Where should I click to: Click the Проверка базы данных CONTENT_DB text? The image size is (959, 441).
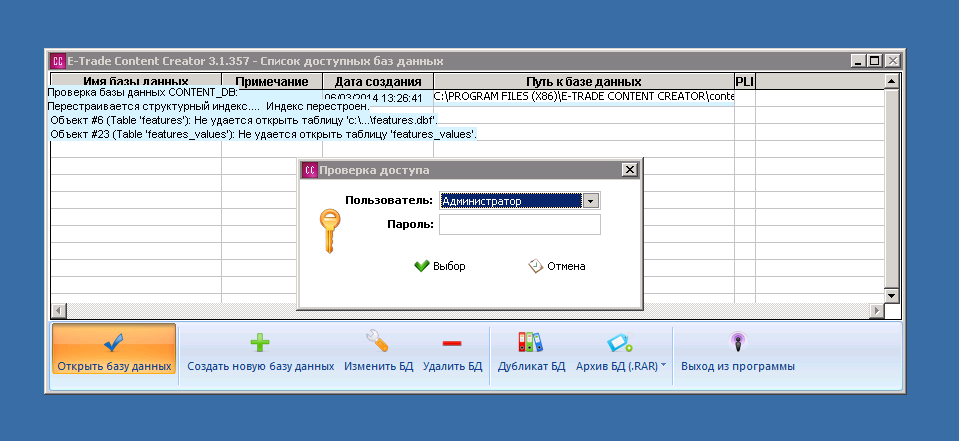tap(142, 92)
